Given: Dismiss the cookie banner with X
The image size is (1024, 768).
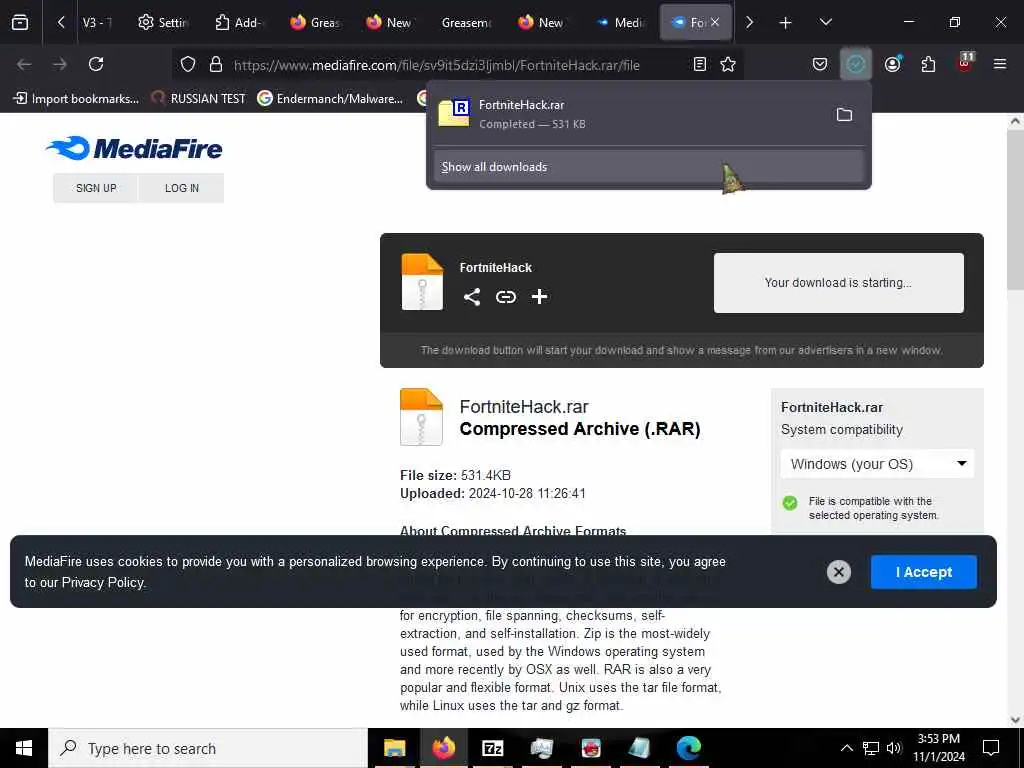Looking at the screenshot, I should [839, 572].
